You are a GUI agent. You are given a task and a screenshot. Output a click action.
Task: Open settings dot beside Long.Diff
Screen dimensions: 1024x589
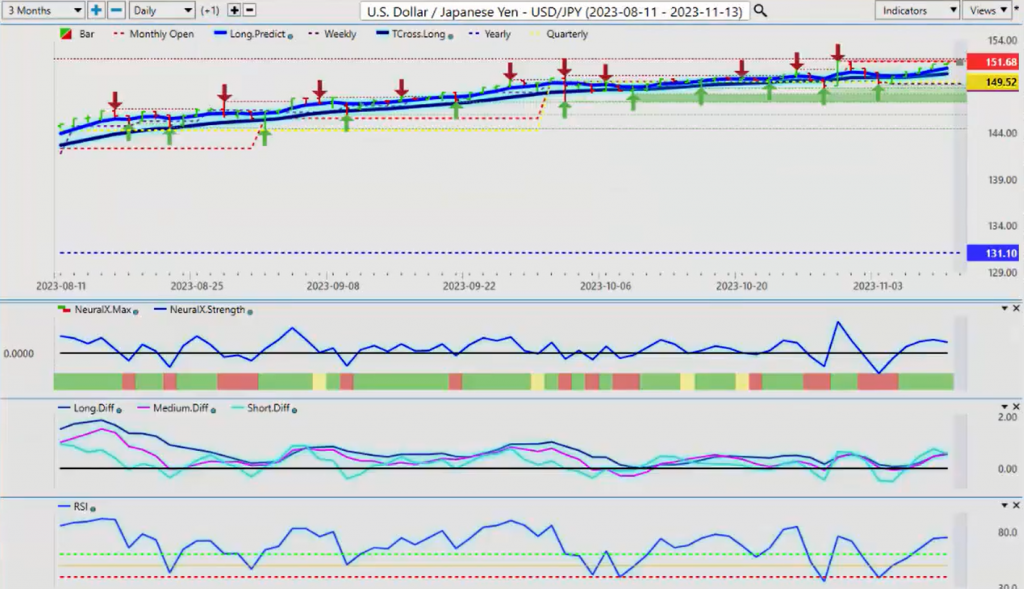(119, 411)
